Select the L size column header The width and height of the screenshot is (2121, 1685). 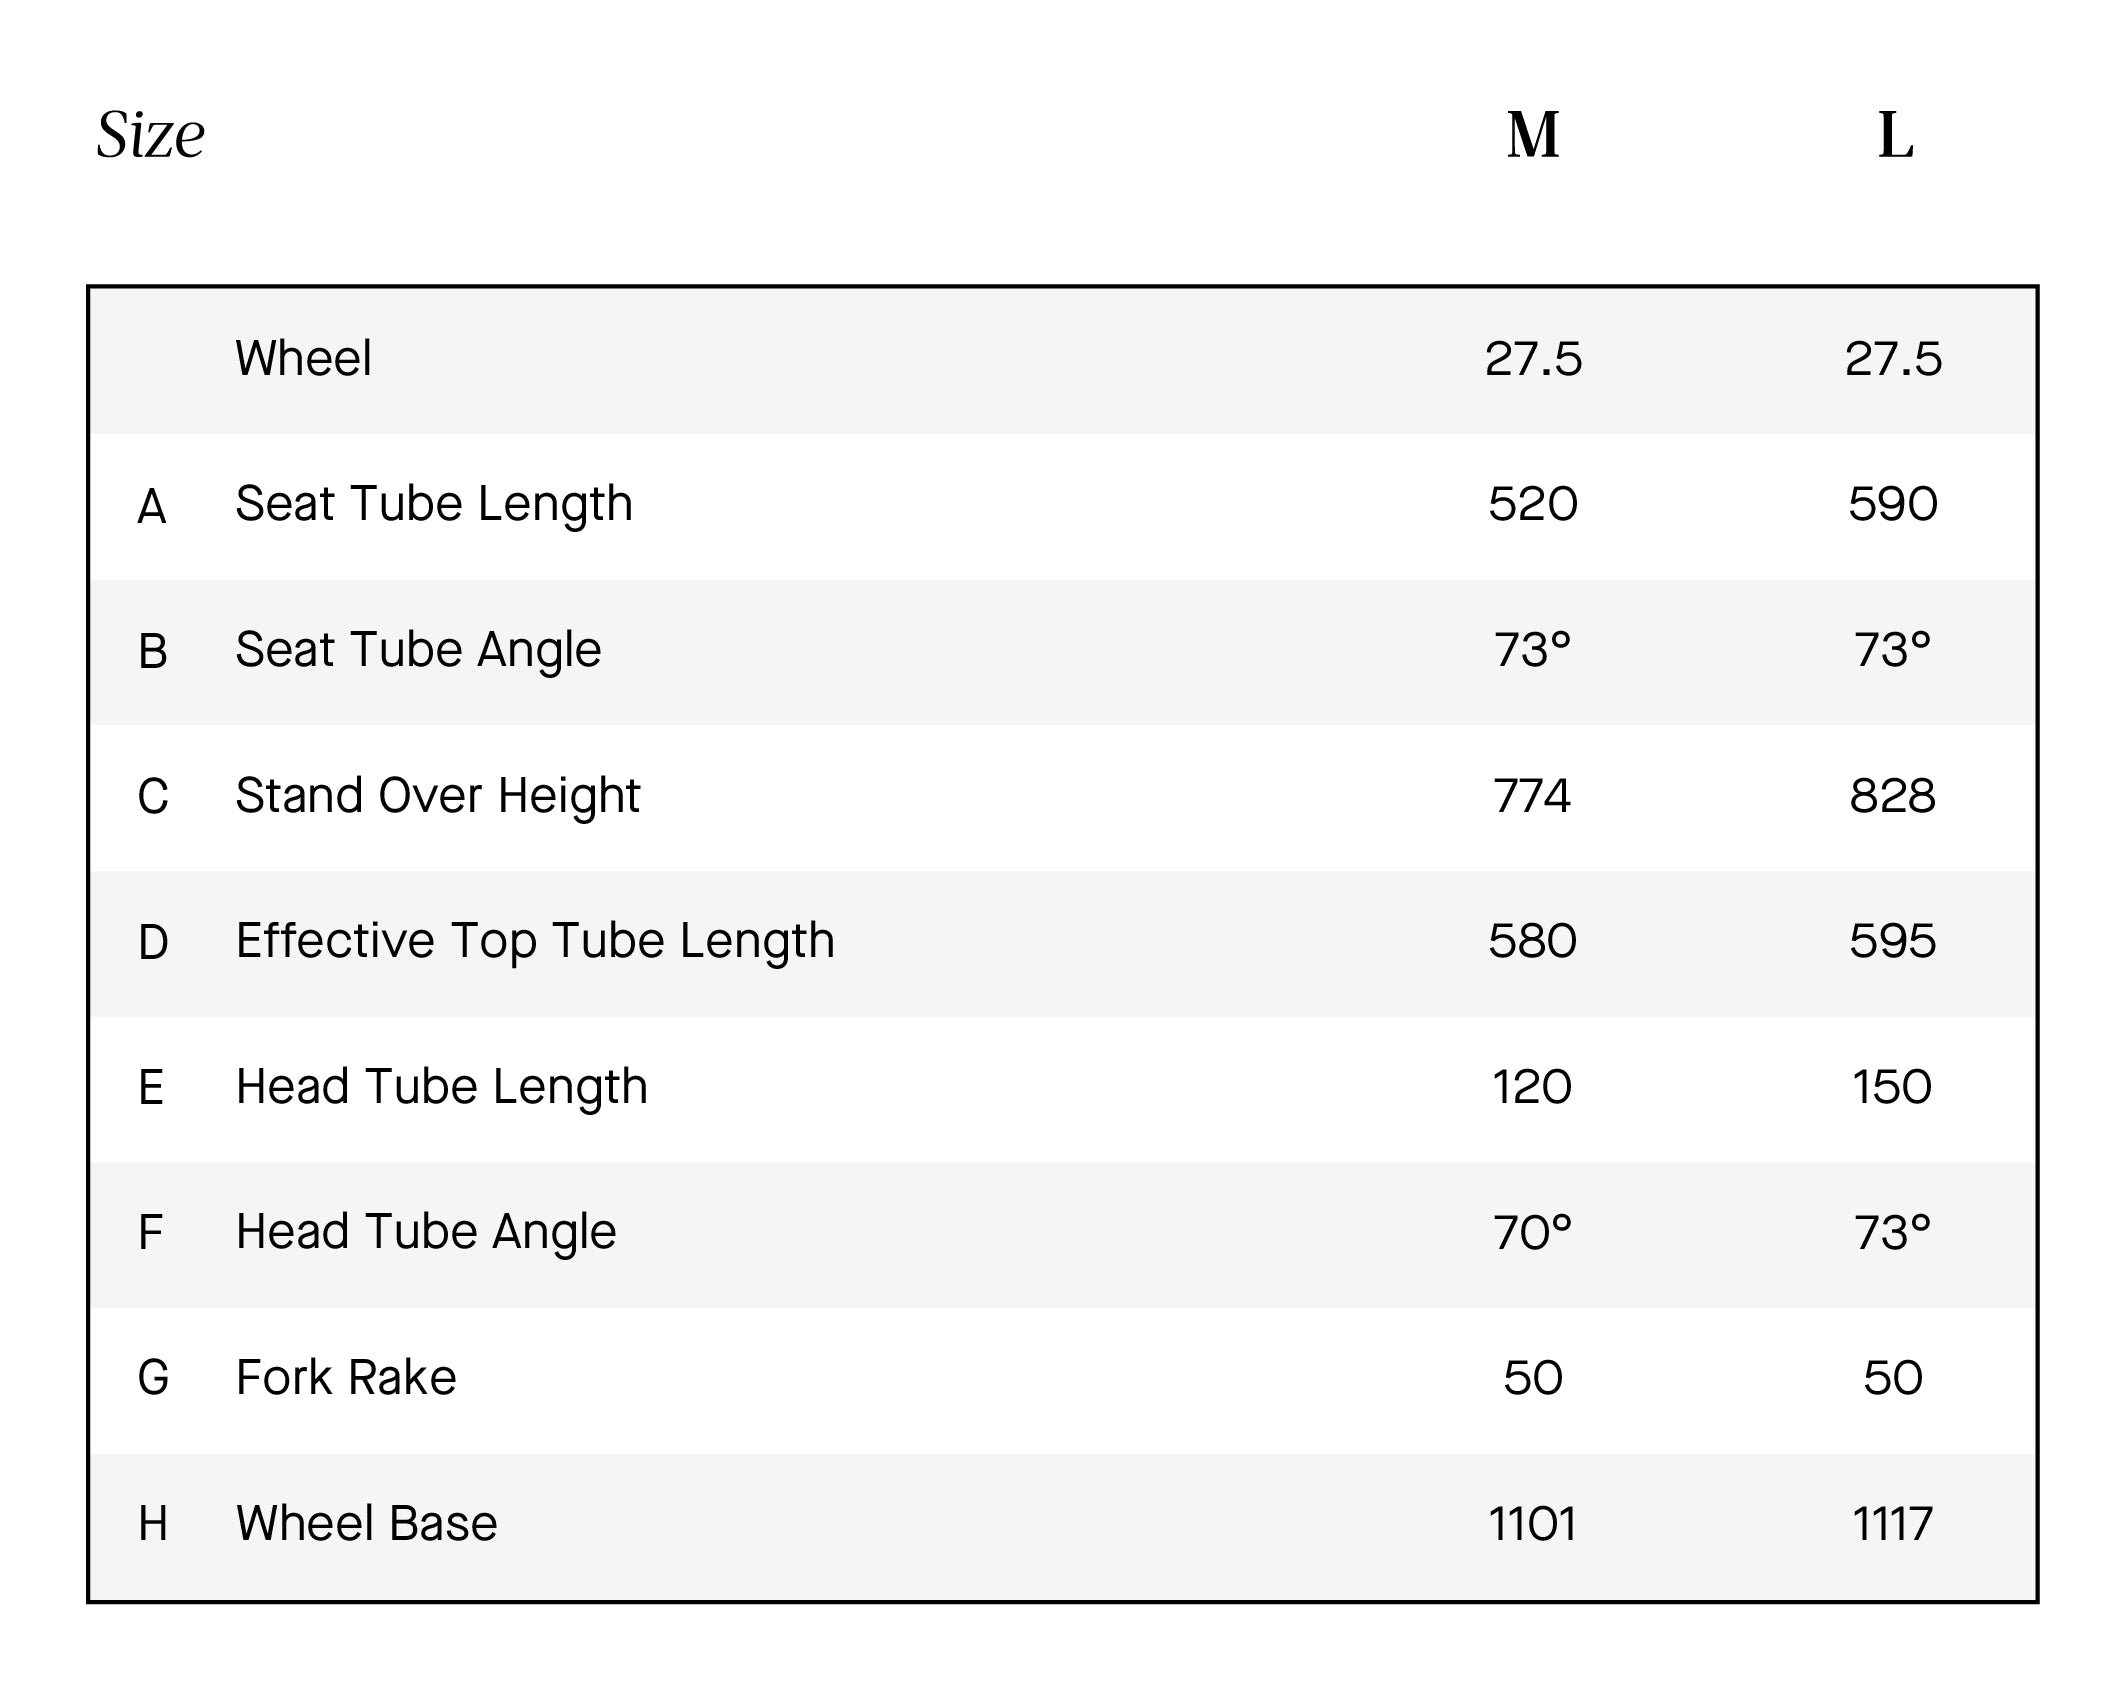coord(1895,135)
